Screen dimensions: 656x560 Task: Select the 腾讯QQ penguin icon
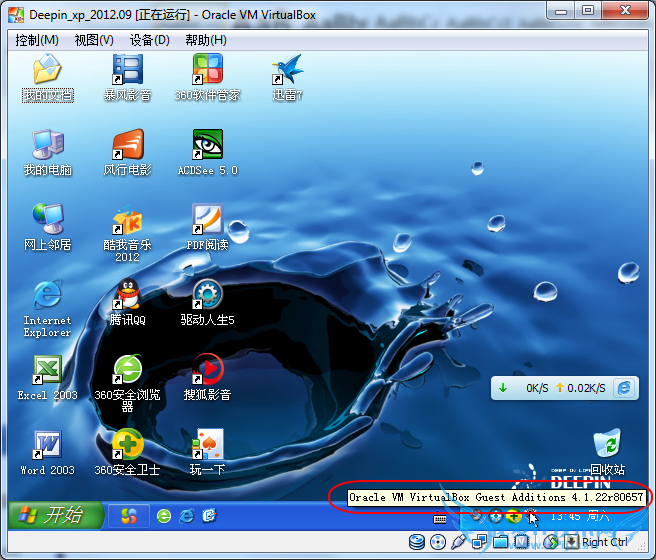tap(127, 296)
